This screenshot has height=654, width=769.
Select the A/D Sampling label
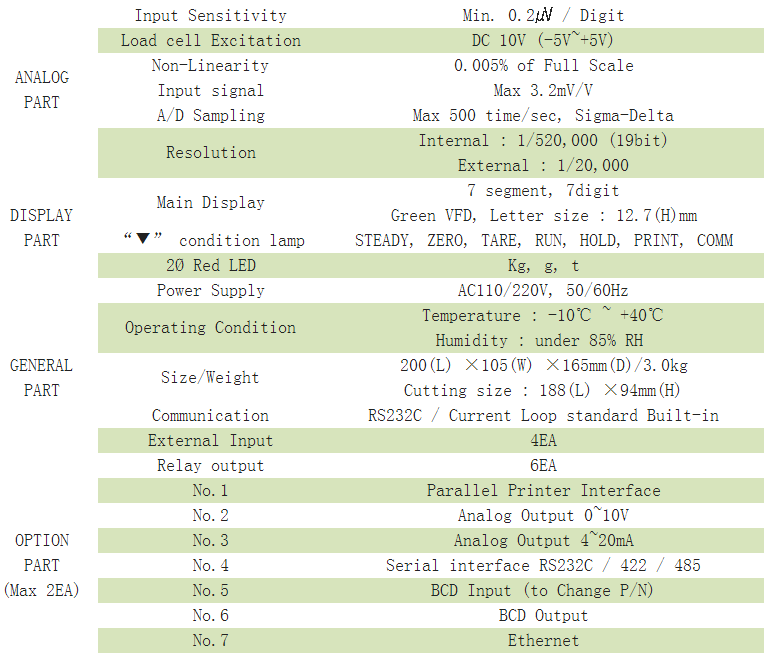[210, 115]
